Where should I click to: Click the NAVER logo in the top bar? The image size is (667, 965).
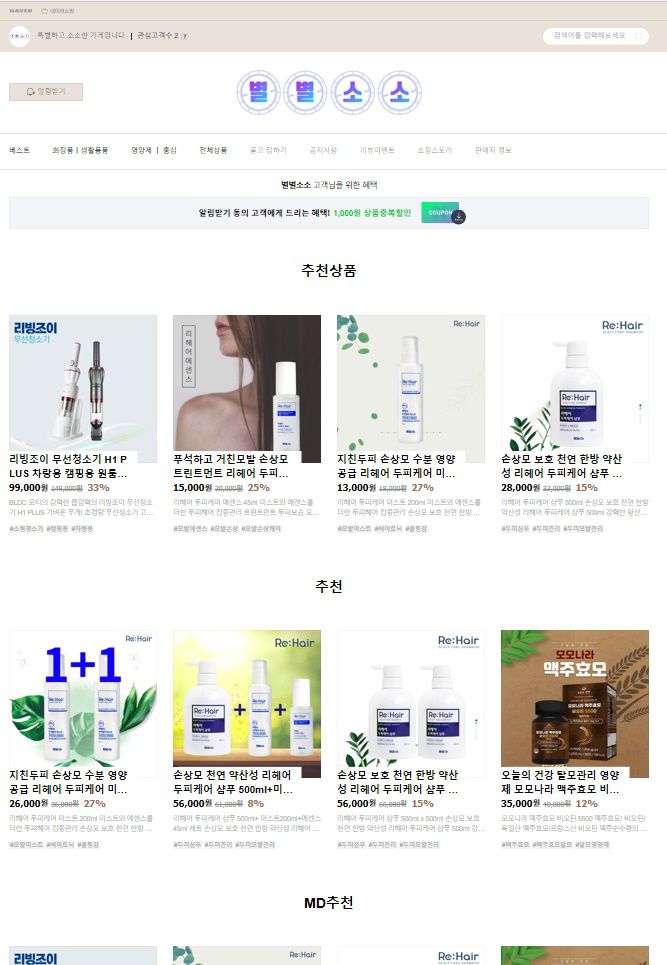click(21, 11)
